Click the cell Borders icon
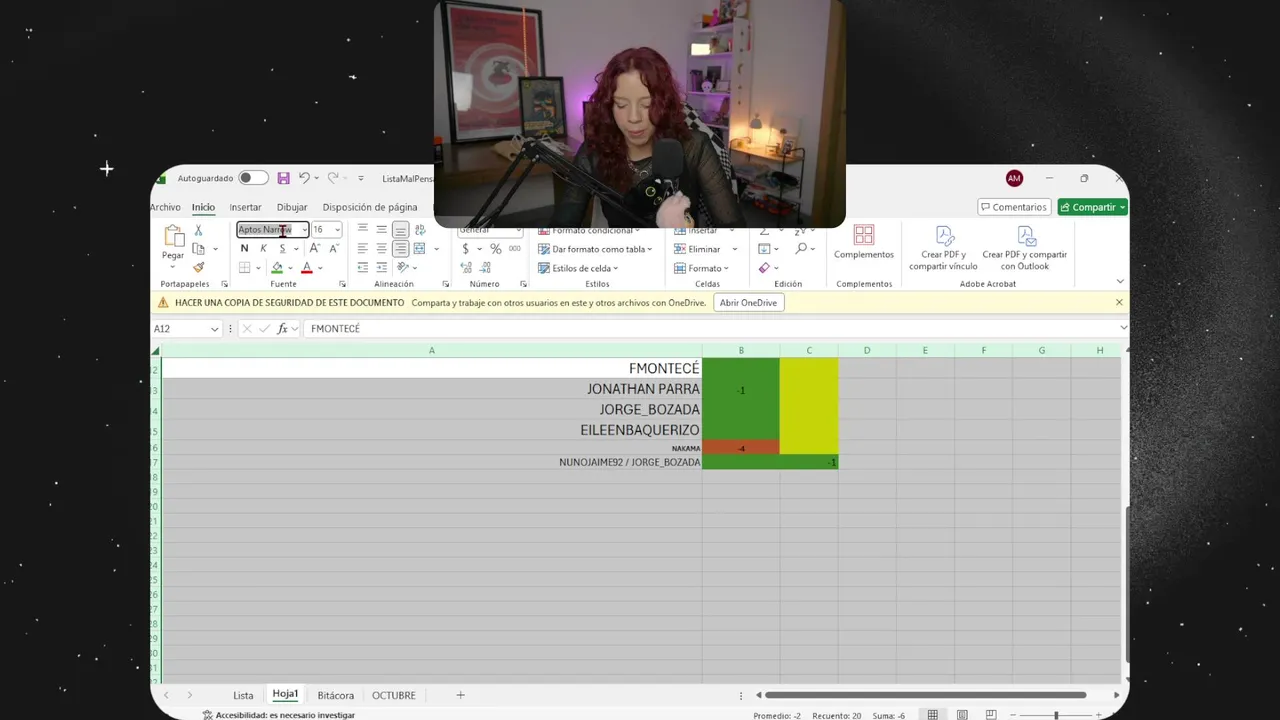The image size is (1280, 720). pos(245,268)
